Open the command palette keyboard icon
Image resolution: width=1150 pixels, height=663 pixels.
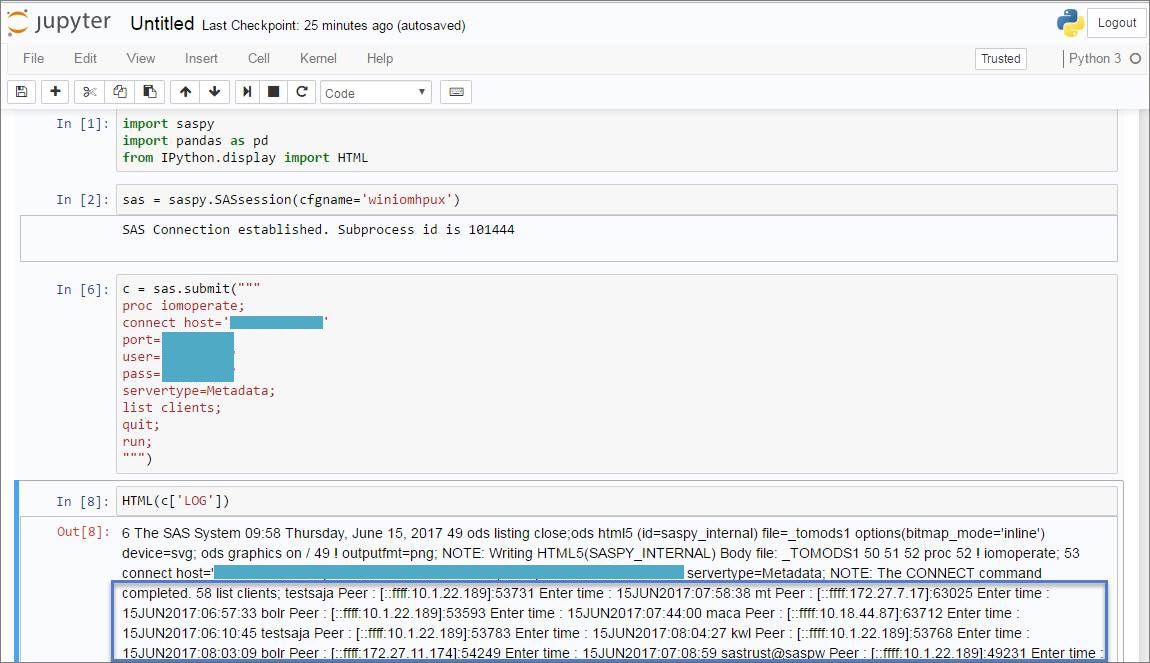(456, 91)
